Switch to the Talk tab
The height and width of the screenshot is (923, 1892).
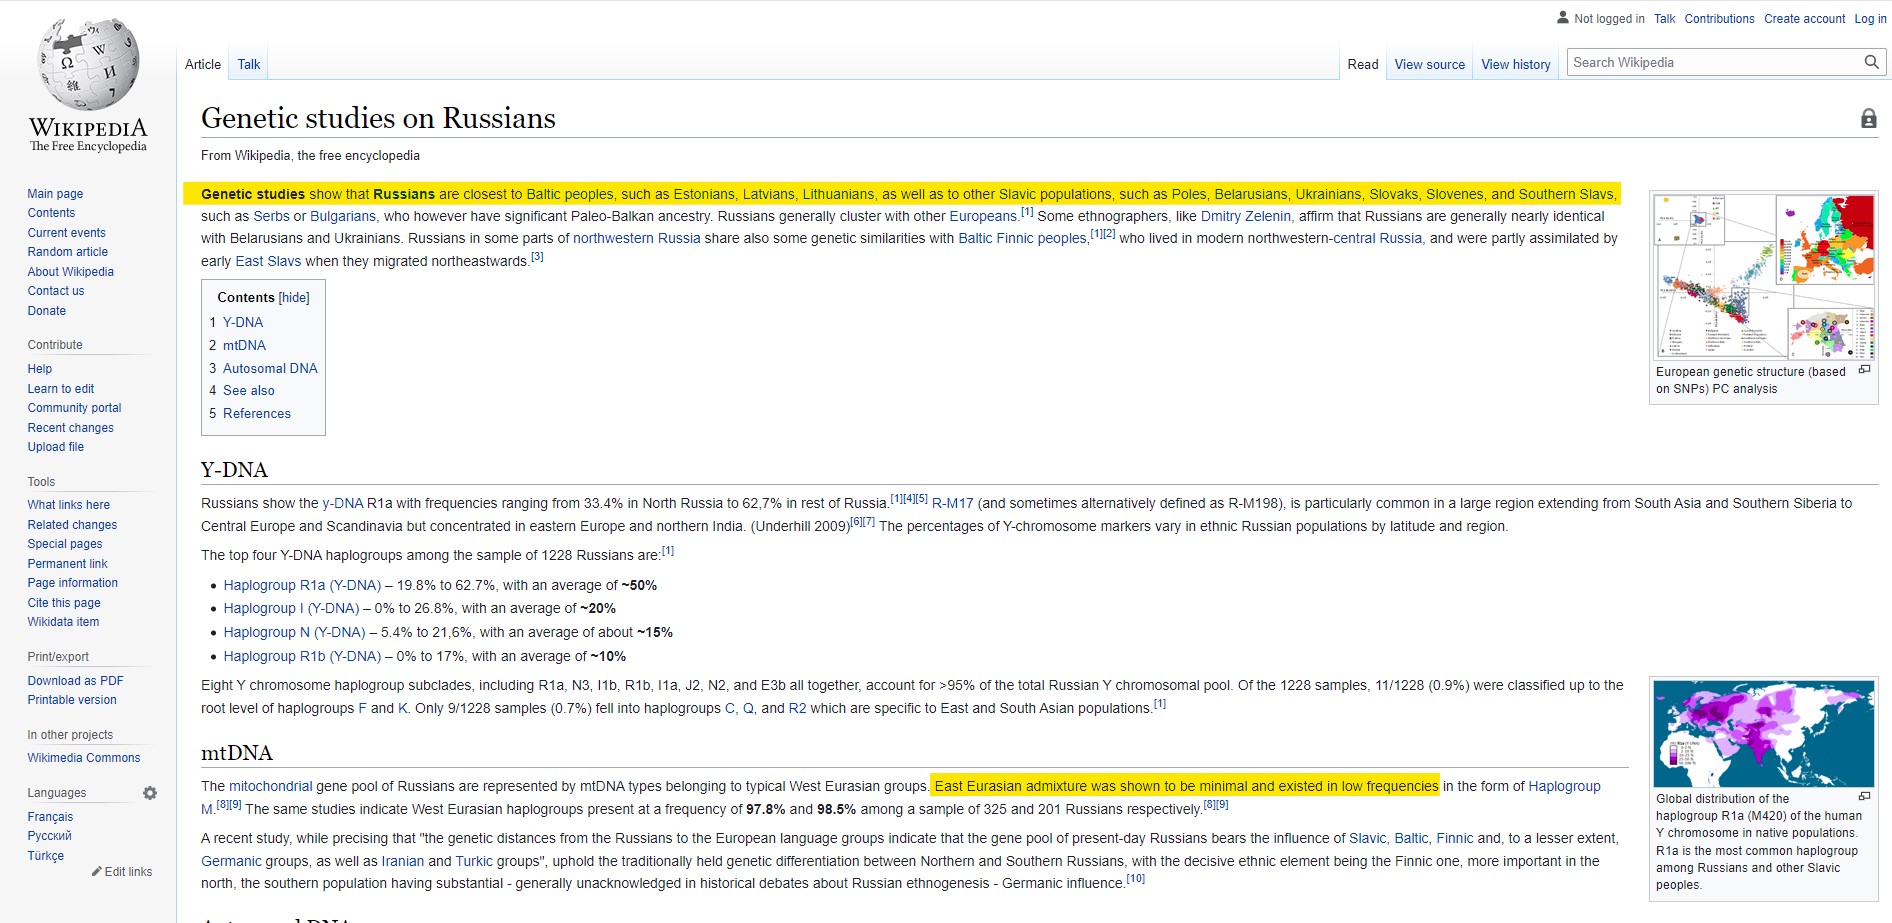tap(249, 64)
